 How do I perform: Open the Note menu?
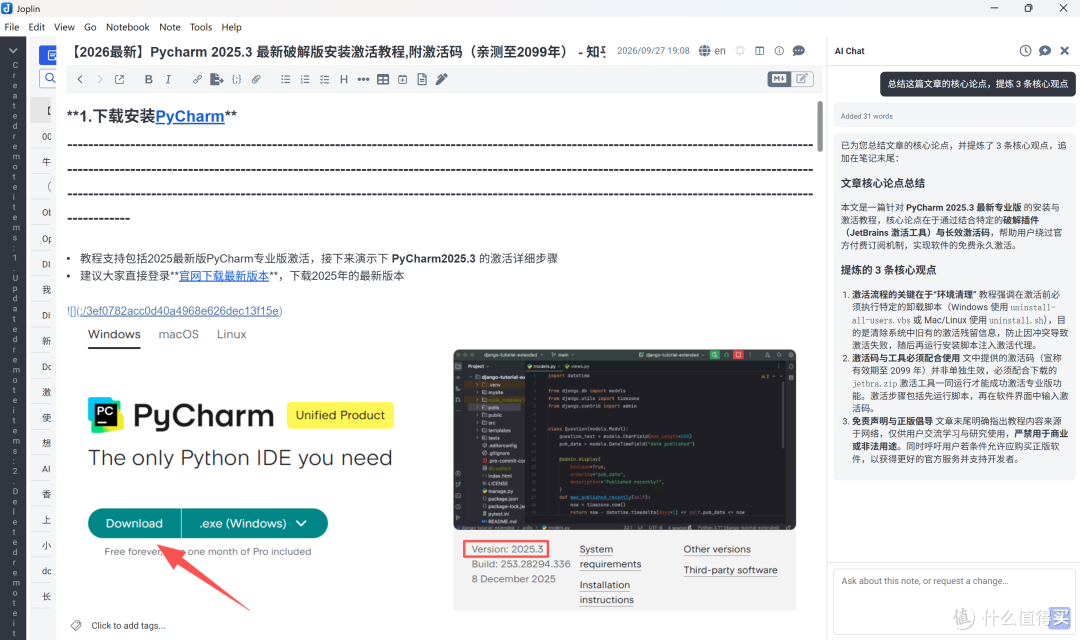pos(169,27)
